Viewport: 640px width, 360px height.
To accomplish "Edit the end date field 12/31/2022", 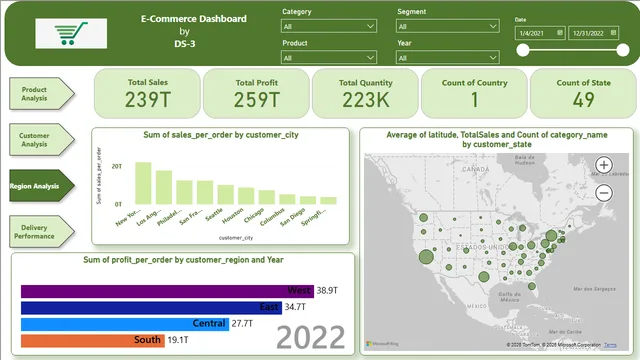I will coord(593,33).
